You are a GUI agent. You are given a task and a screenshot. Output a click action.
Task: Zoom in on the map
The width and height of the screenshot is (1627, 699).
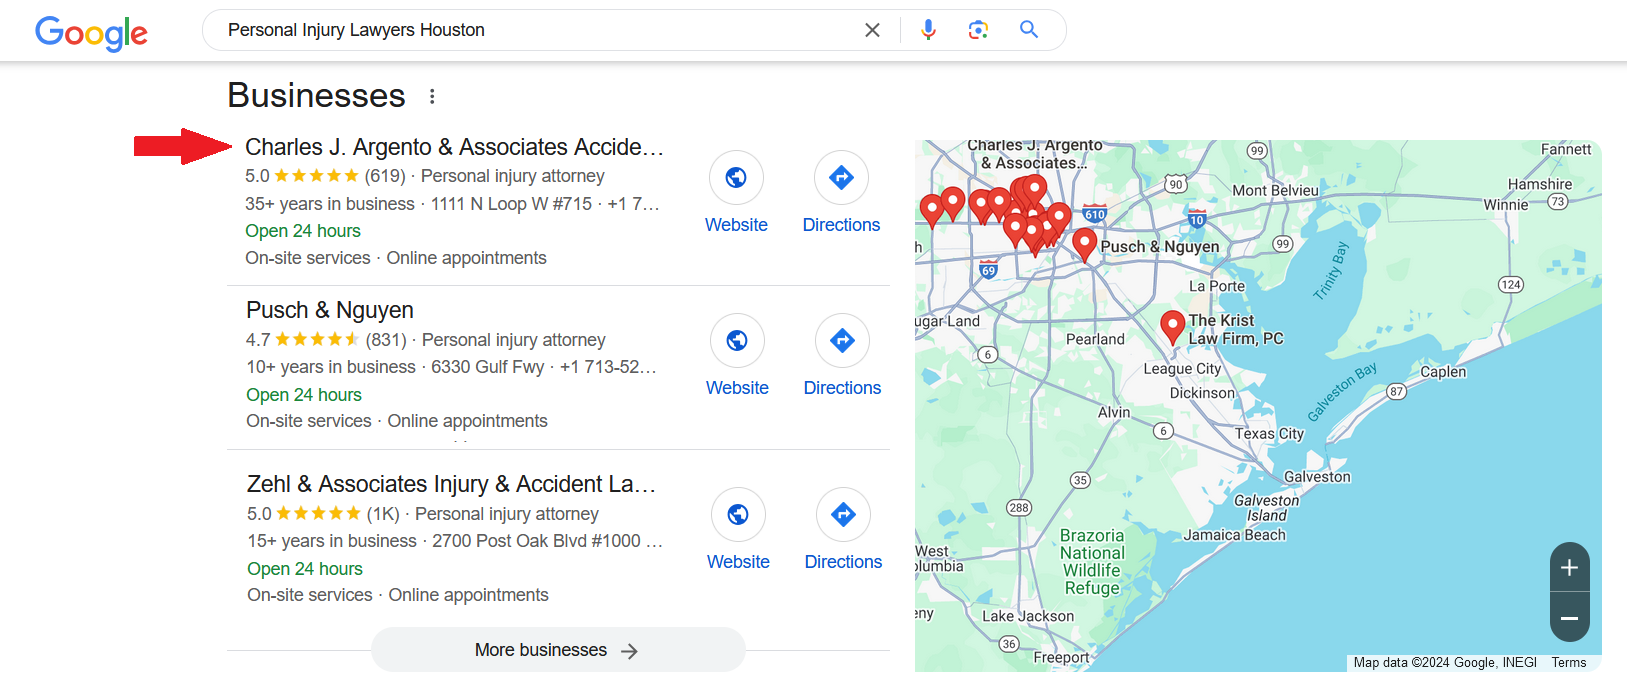point(1569,567)
